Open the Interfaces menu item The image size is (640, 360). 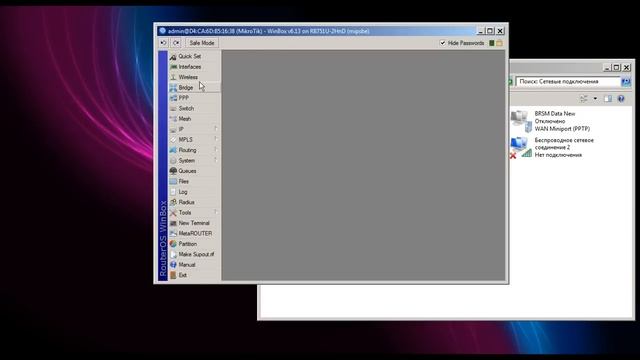(x=194, y=67)
